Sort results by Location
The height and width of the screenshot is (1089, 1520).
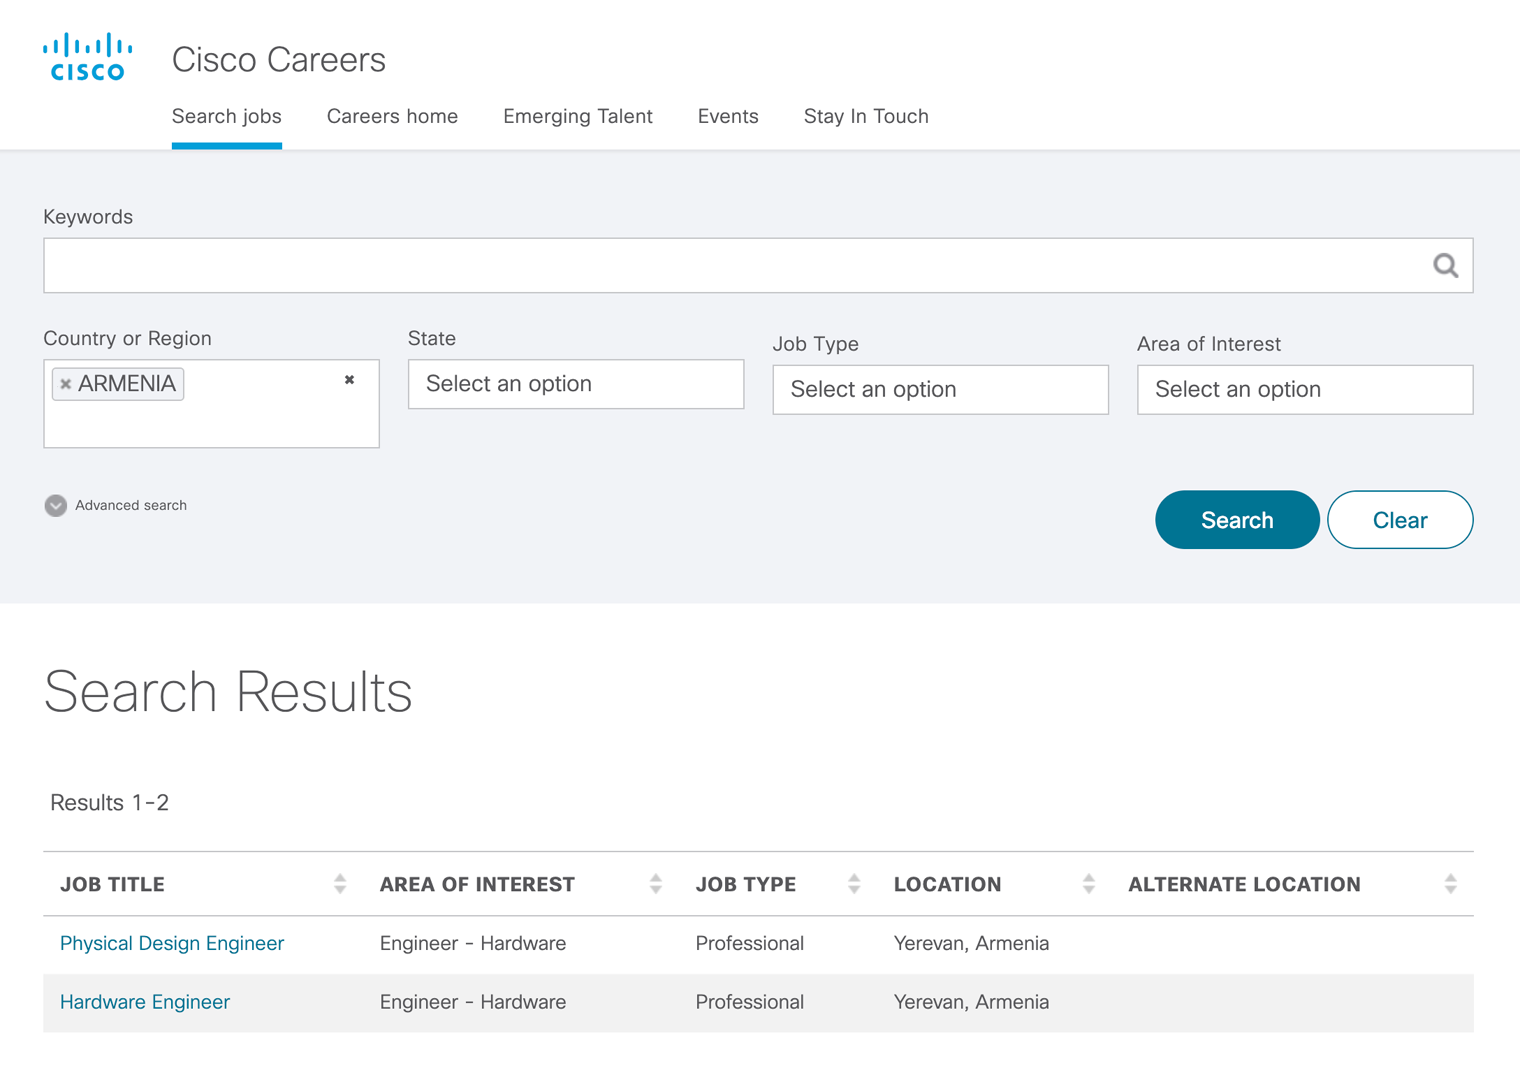1089,884
